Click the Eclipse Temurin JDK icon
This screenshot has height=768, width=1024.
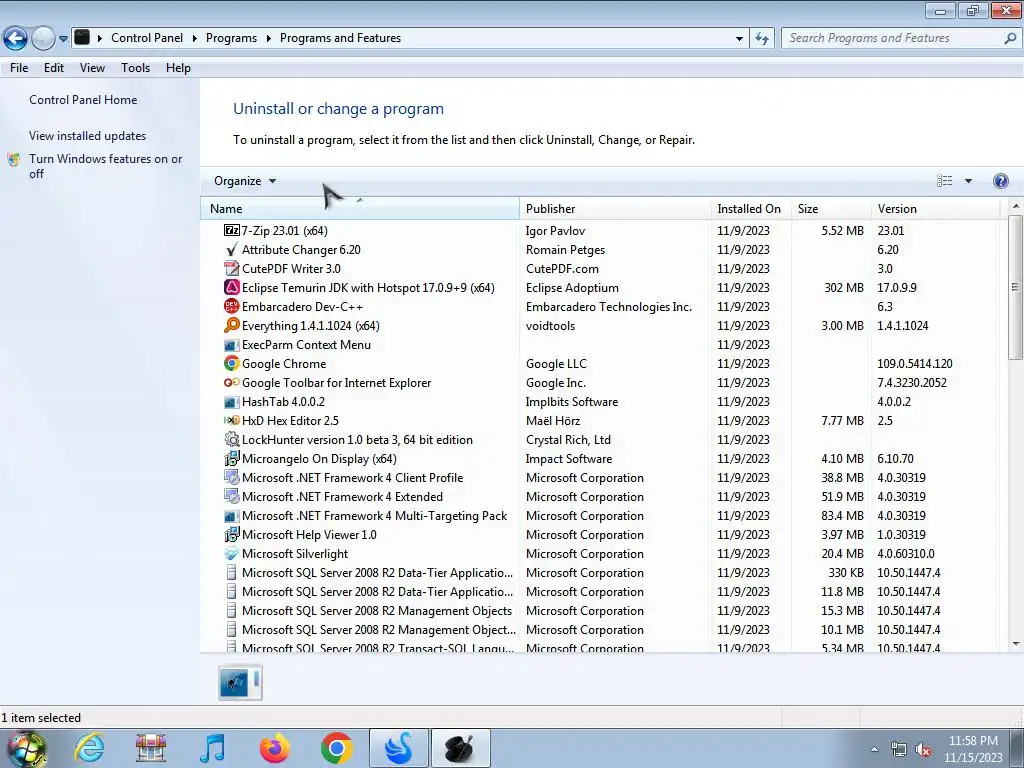click(x=231, y=287)
